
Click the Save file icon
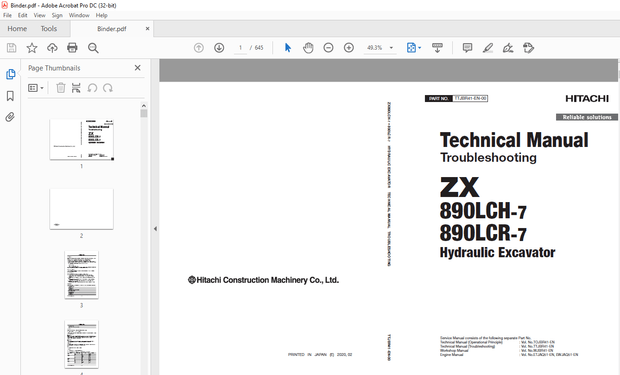coord(11,48)
